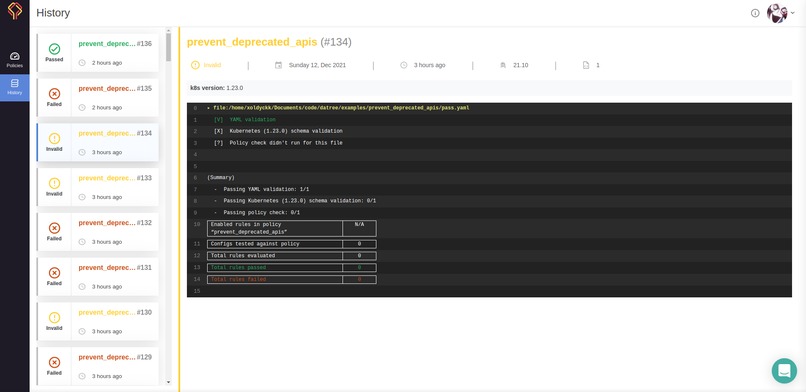
Task: Click the file count icon beside 1
Action: pyautogui.click(x=585, y=65)
